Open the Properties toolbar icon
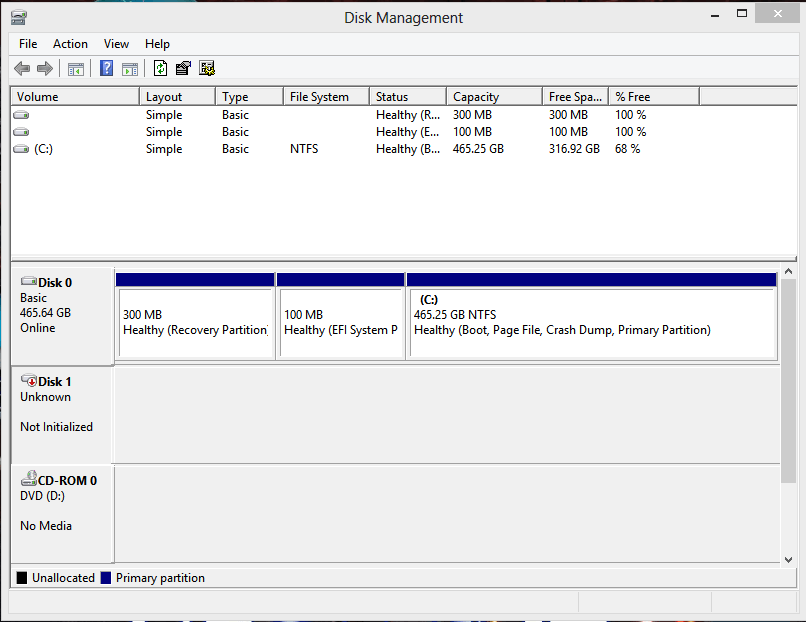 pos(183,69)
